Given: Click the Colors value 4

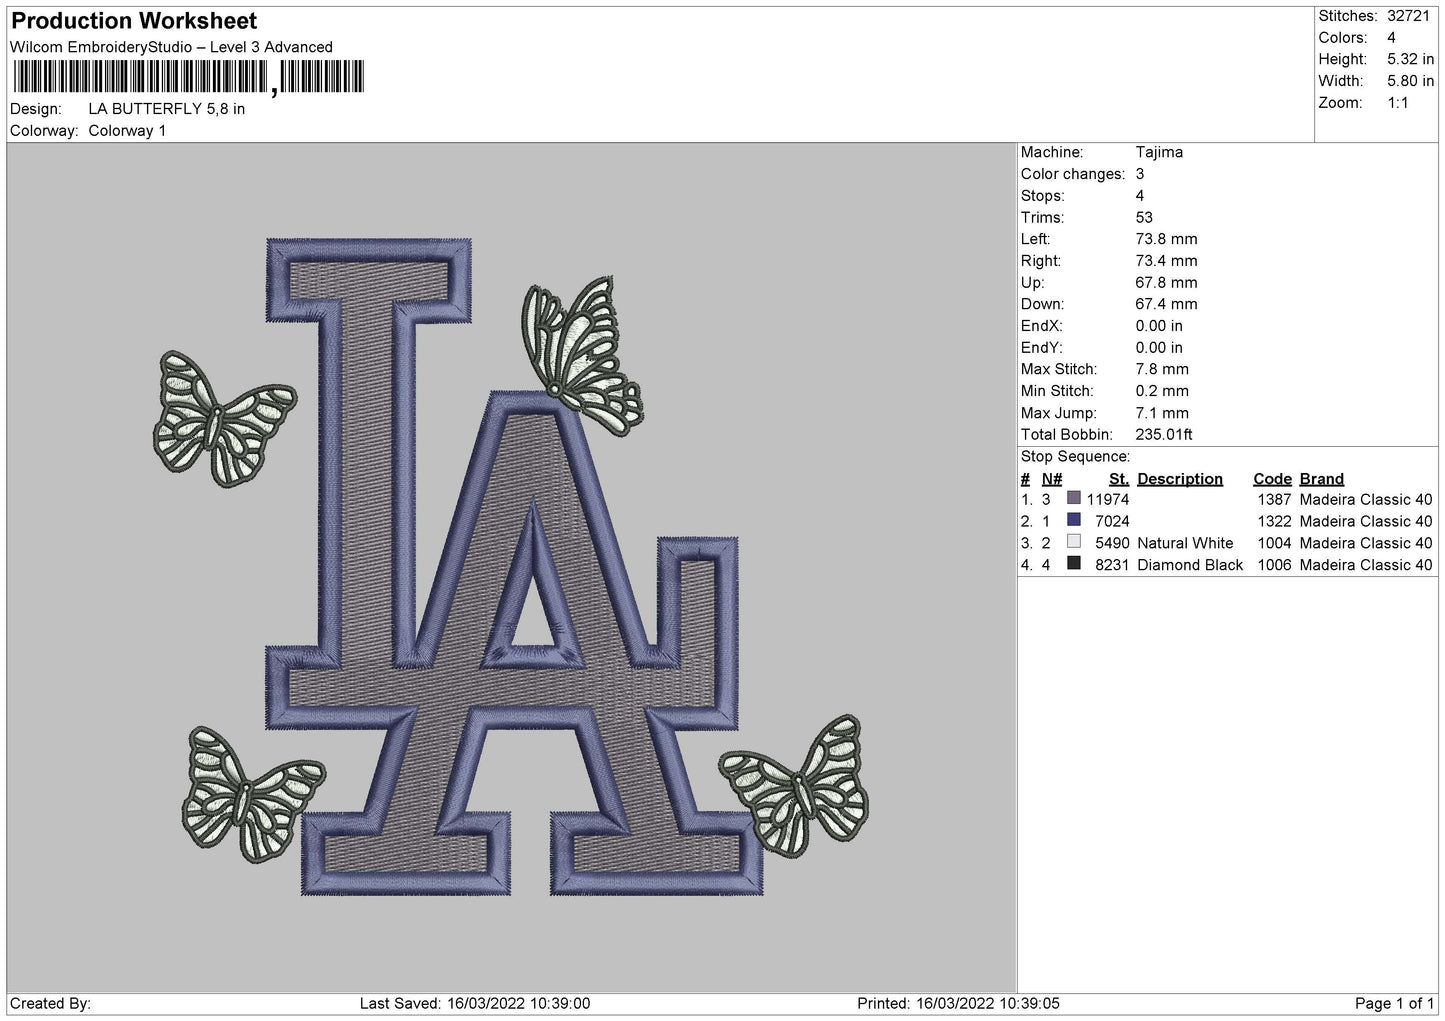Looking at the screenshot, I should click(1391, 38).
